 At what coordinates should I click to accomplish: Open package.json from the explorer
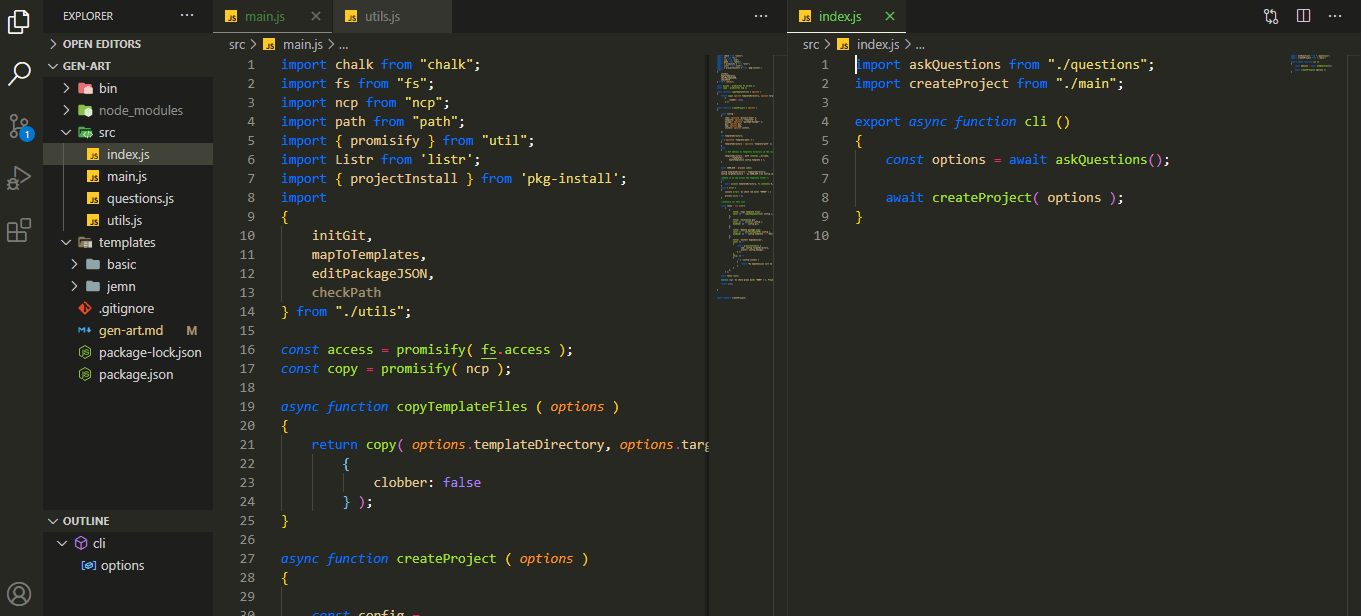136,374
